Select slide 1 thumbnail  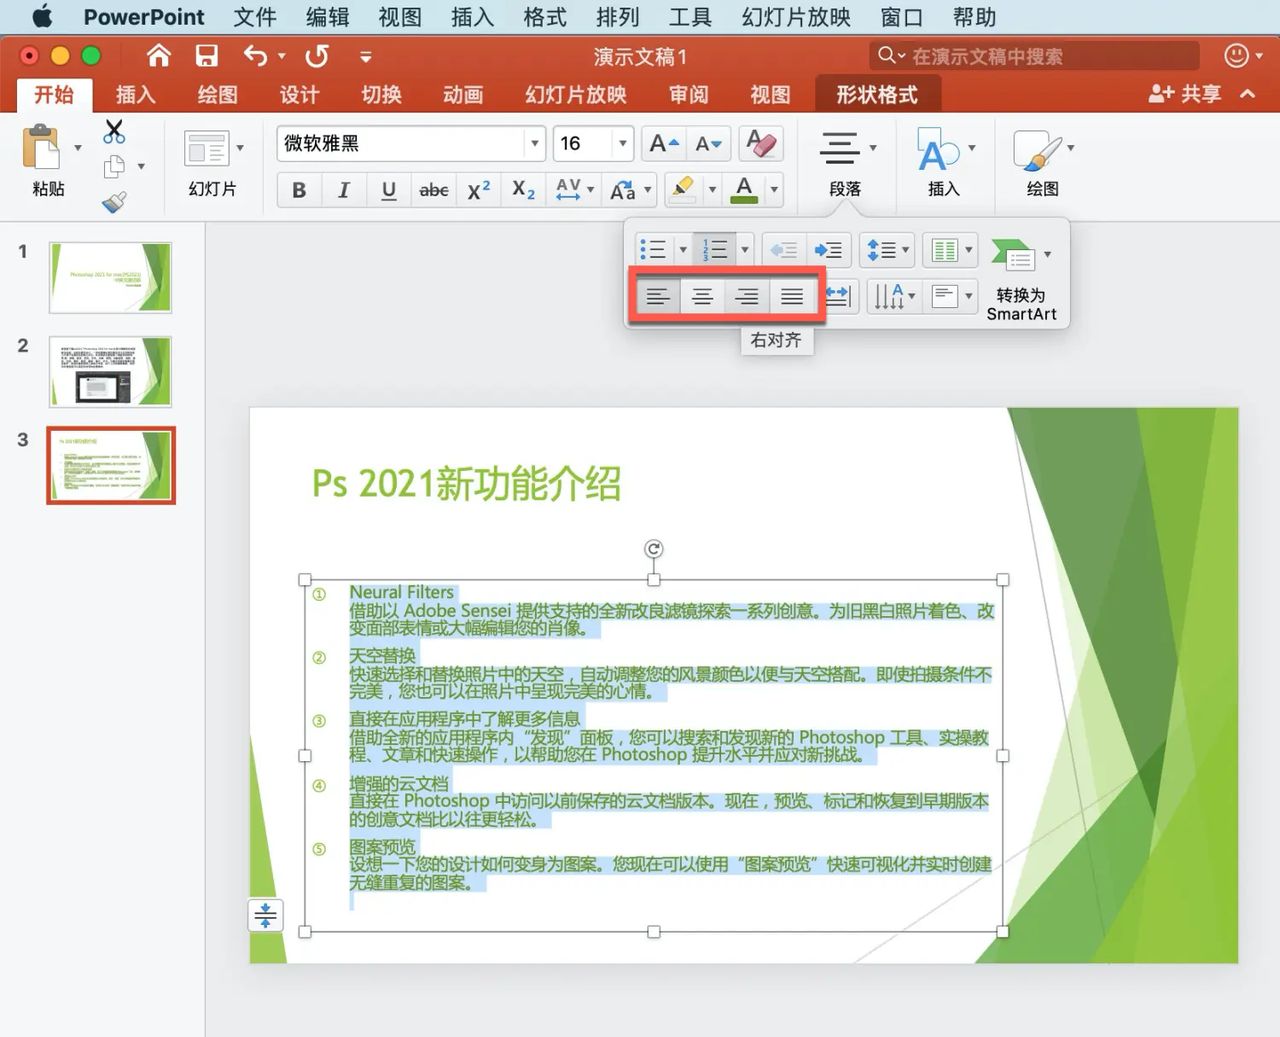click(x=110, y=277)
